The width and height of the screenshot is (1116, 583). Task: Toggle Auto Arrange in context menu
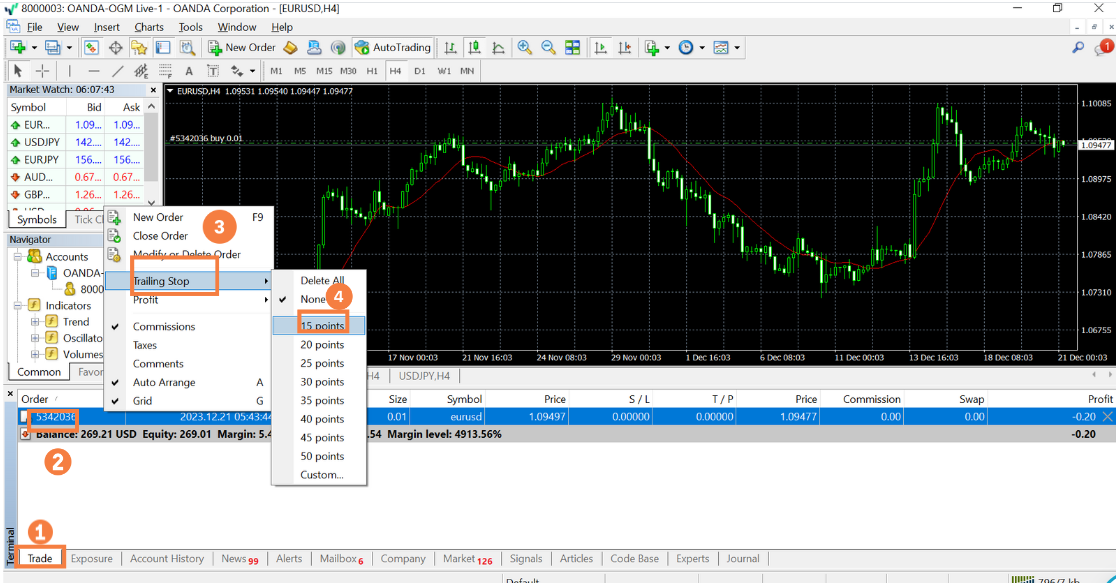click(189, 382)
